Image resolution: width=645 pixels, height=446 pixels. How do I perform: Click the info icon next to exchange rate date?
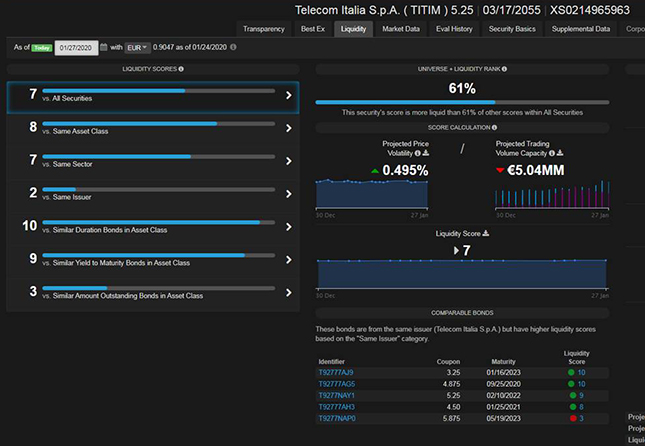[233, 47]
